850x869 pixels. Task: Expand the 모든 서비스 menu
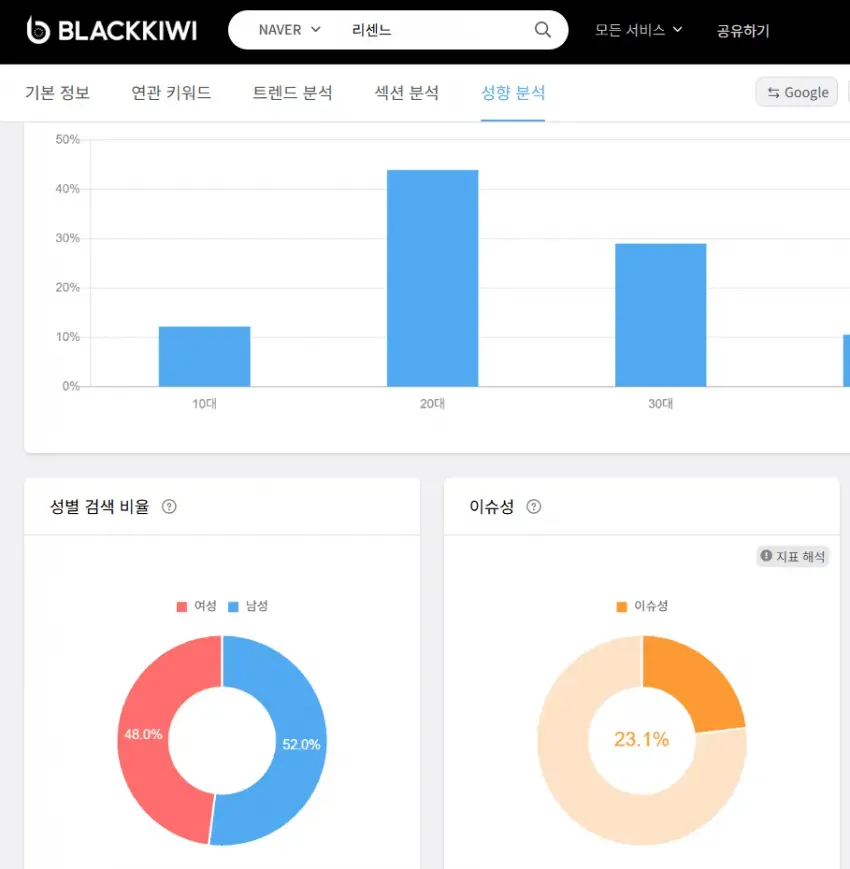pyautogui.click(x=638, y=30)
